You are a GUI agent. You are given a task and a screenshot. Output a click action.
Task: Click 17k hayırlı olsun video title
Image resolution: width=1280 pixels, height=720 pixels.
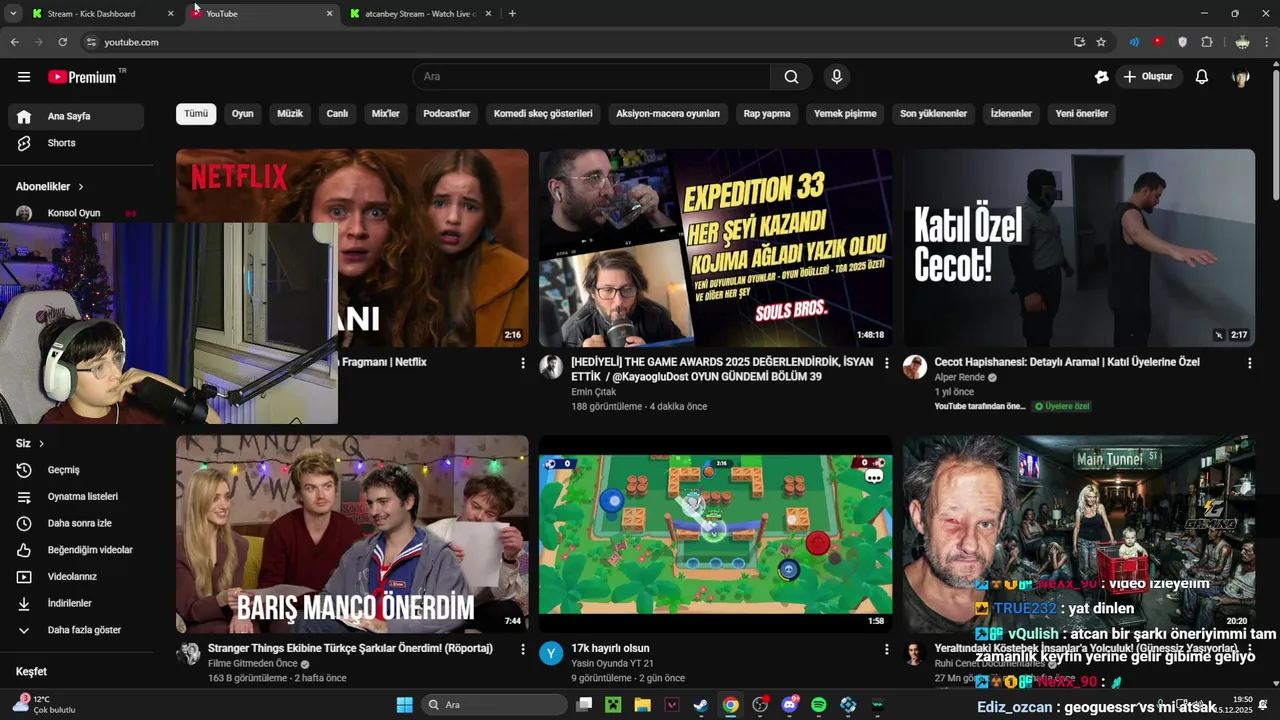610,649
